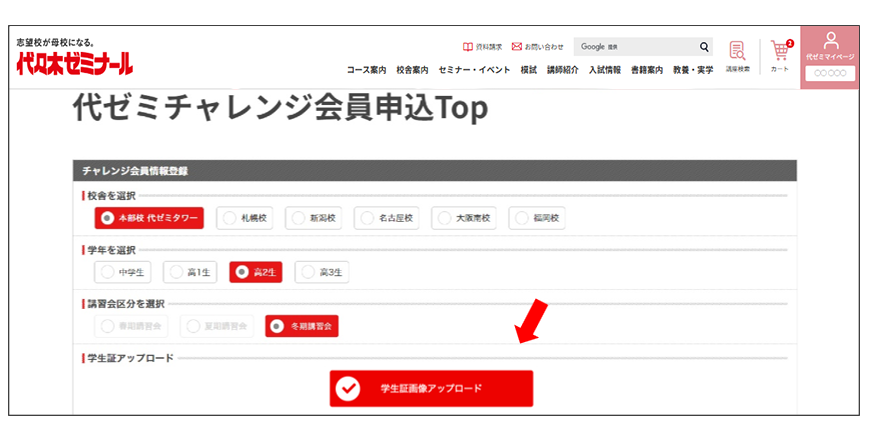Select 冬期講習会 session option
This screenshot has height=428, width=871.
click(302, 325)
